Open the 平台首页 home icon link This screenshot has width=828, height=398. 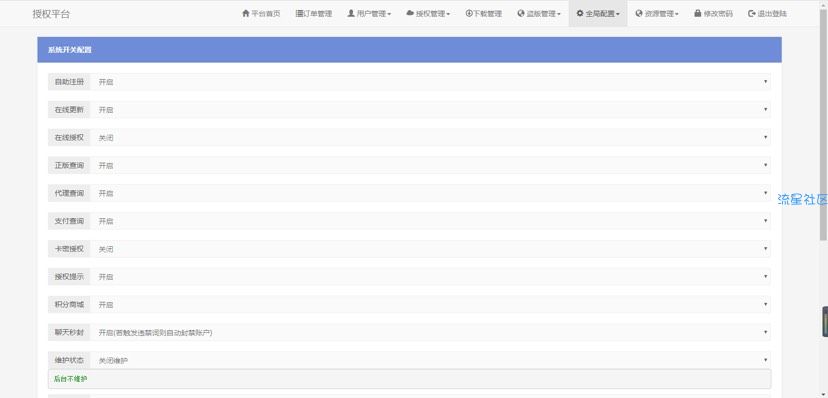click(x=261, y=14)
